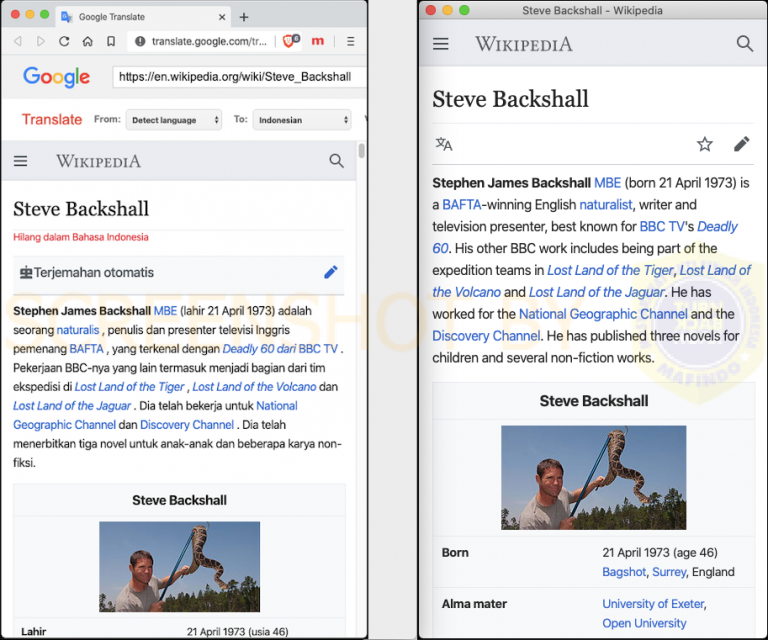Open the browser home page icon
Screen dimensions: 768x640
(x=88, y=41)
